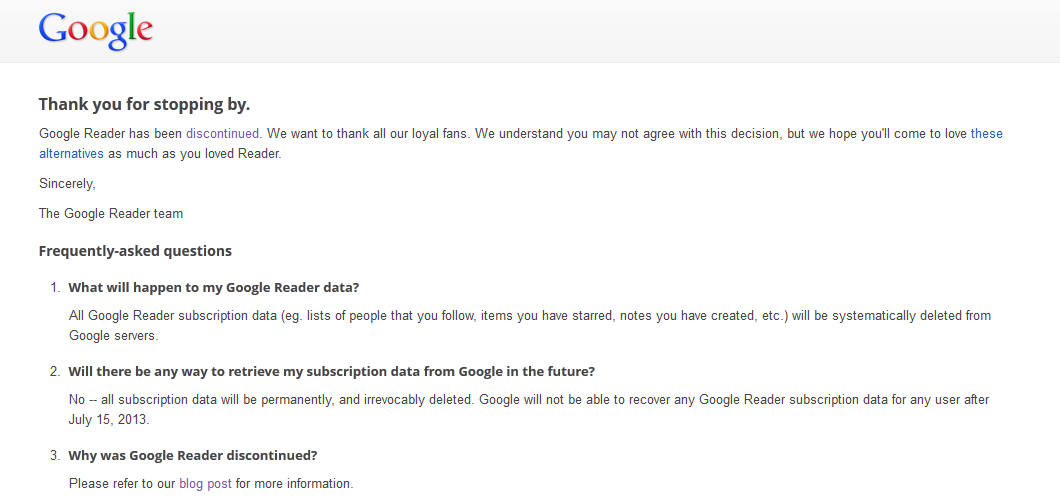Click the Google logo

[x=95, y=31]
